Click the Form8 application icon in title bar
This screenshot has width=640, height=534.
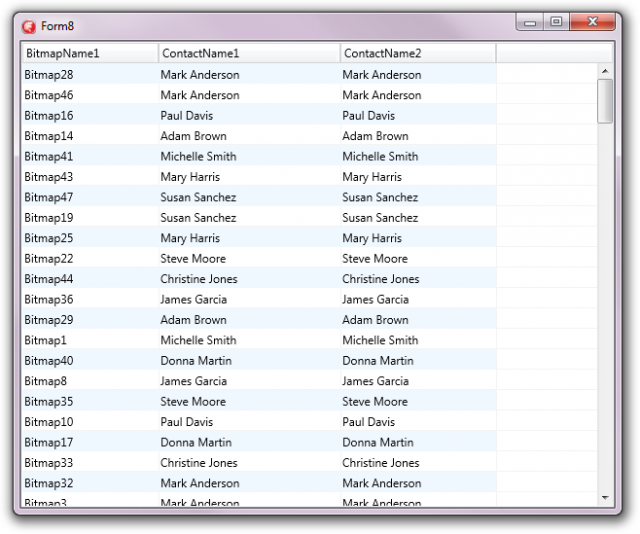29,27
